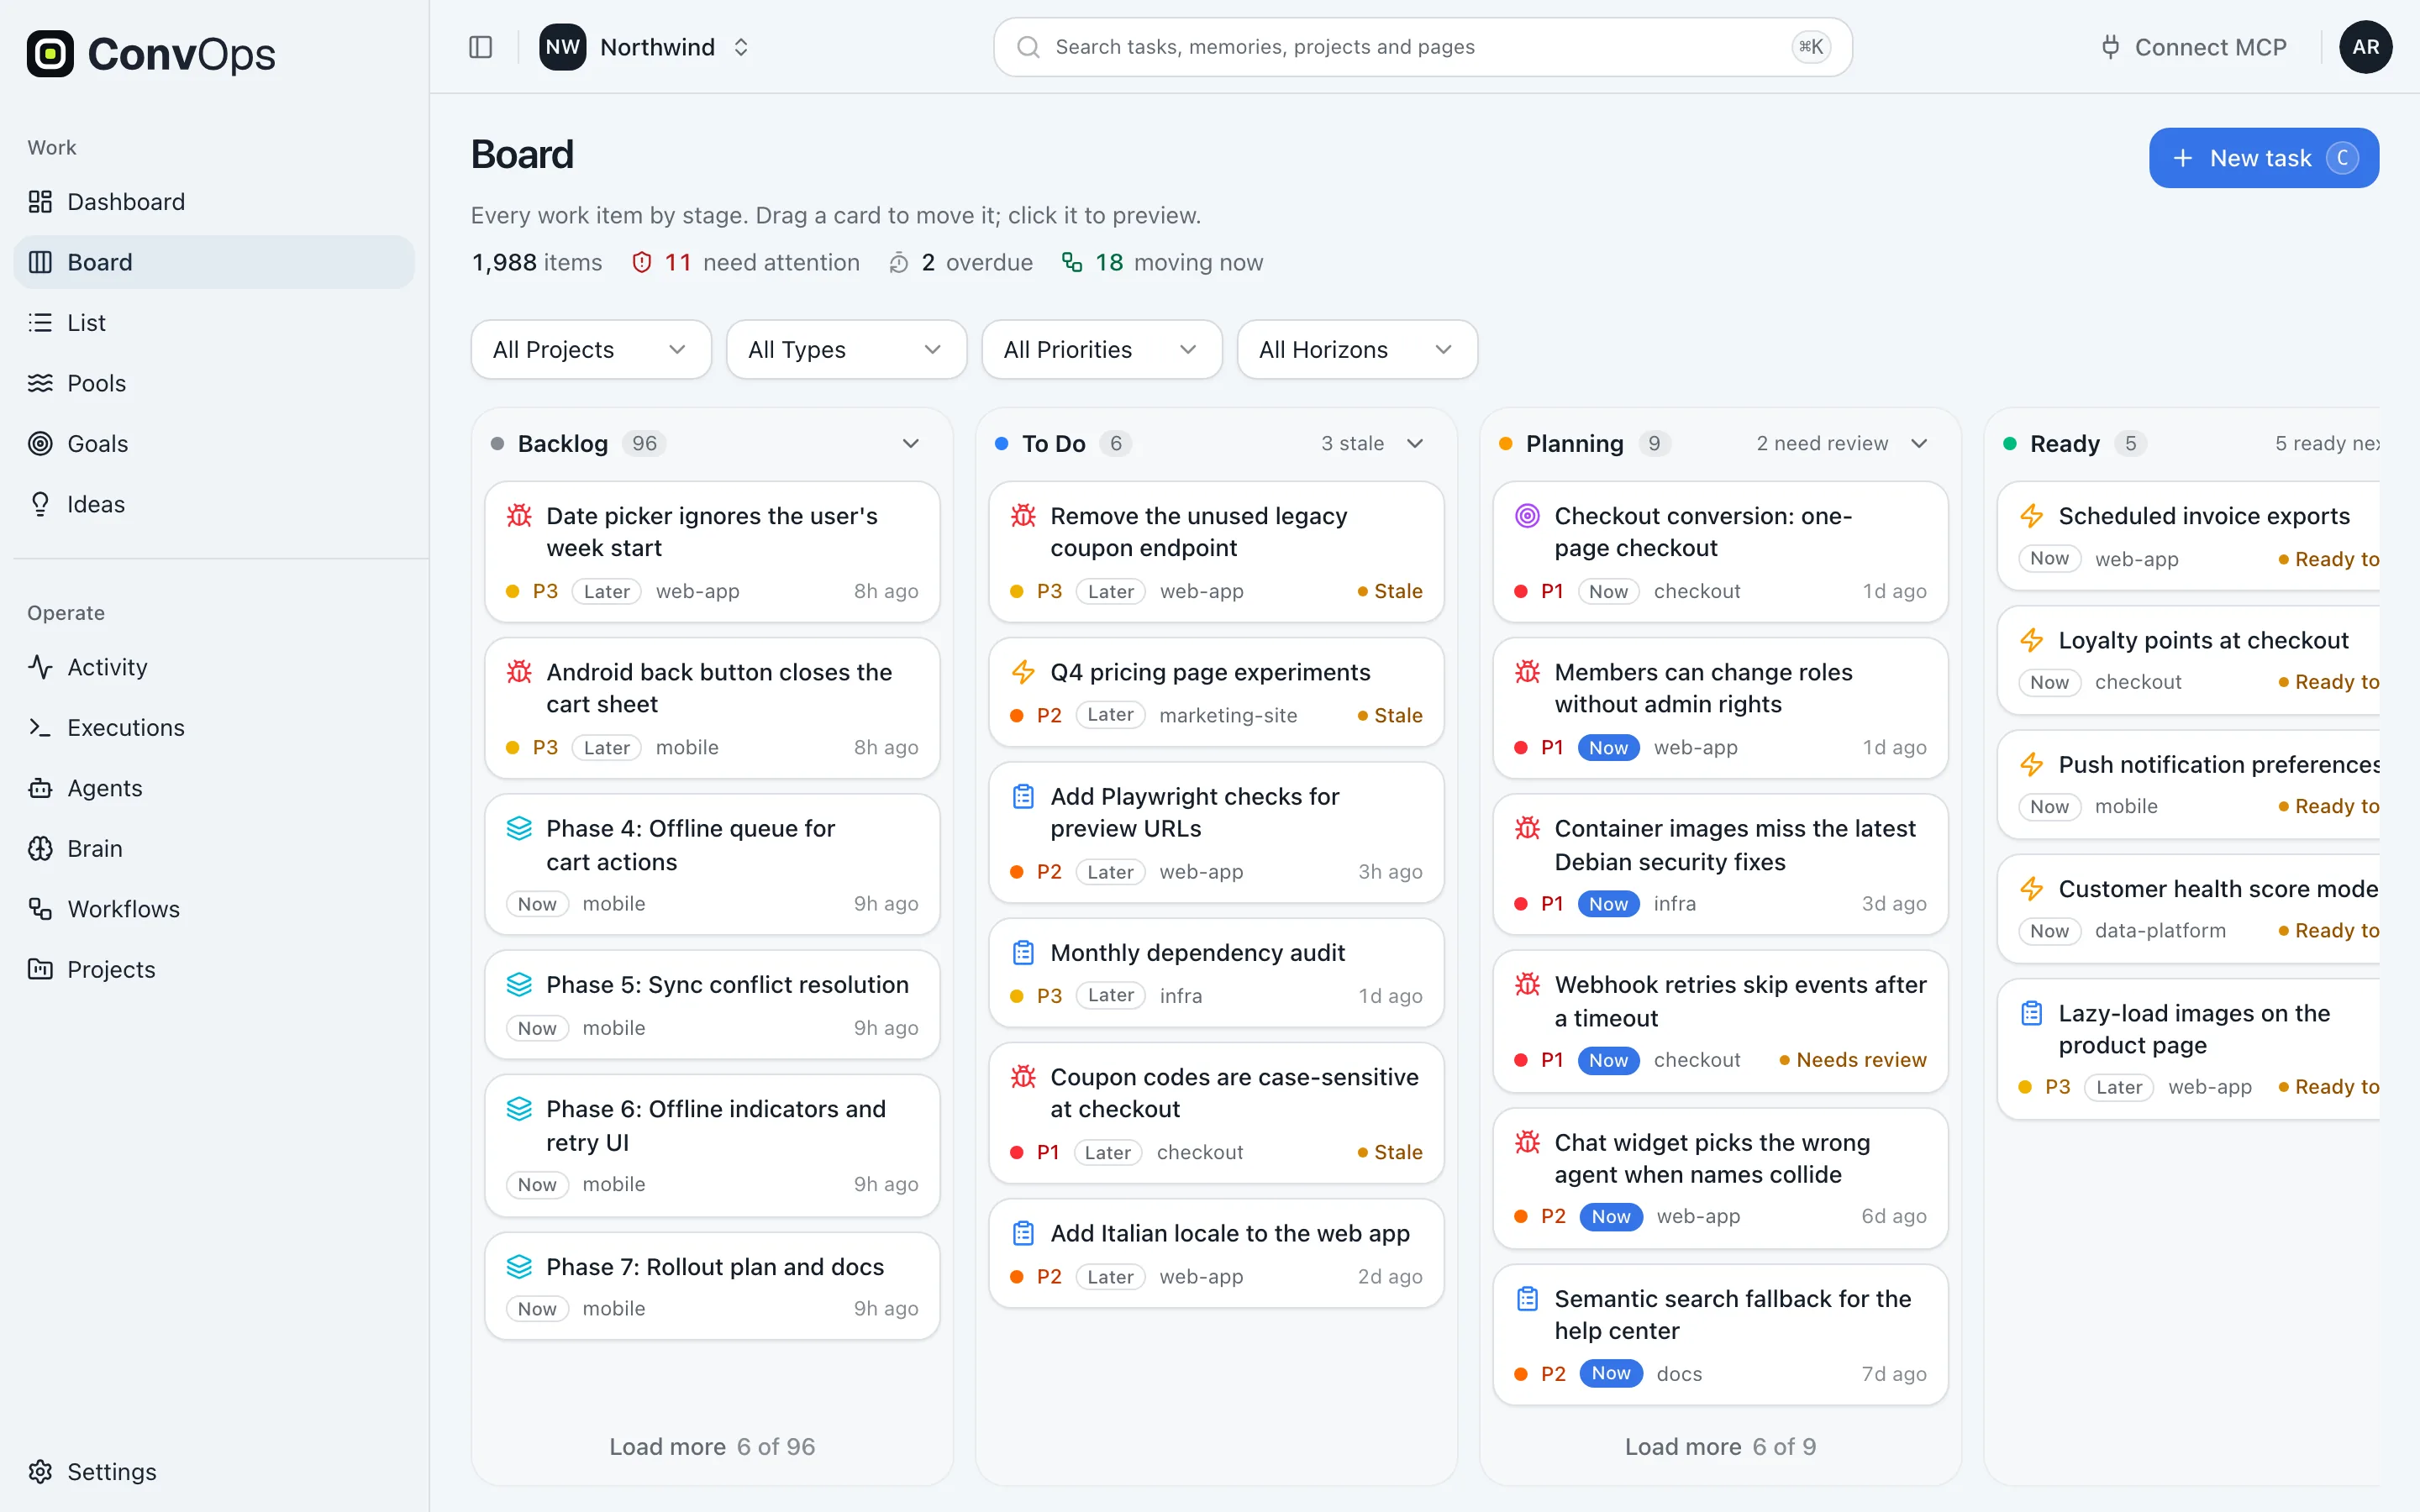The width and height of the screenshot is (2420, 1512).
Task: Load more Backlog items
Action: pyautogui.click(x=712, y=1446)
